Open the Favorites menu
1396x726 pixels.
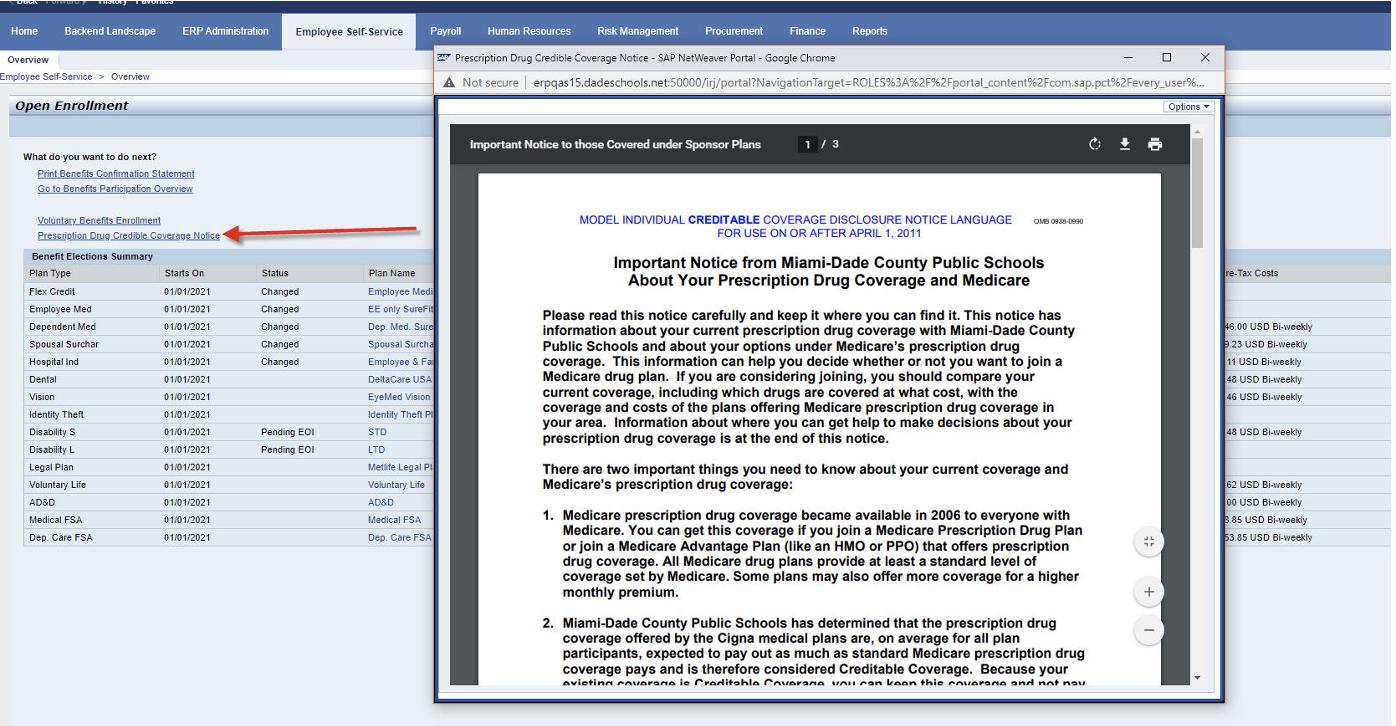(x=155, y=2)
